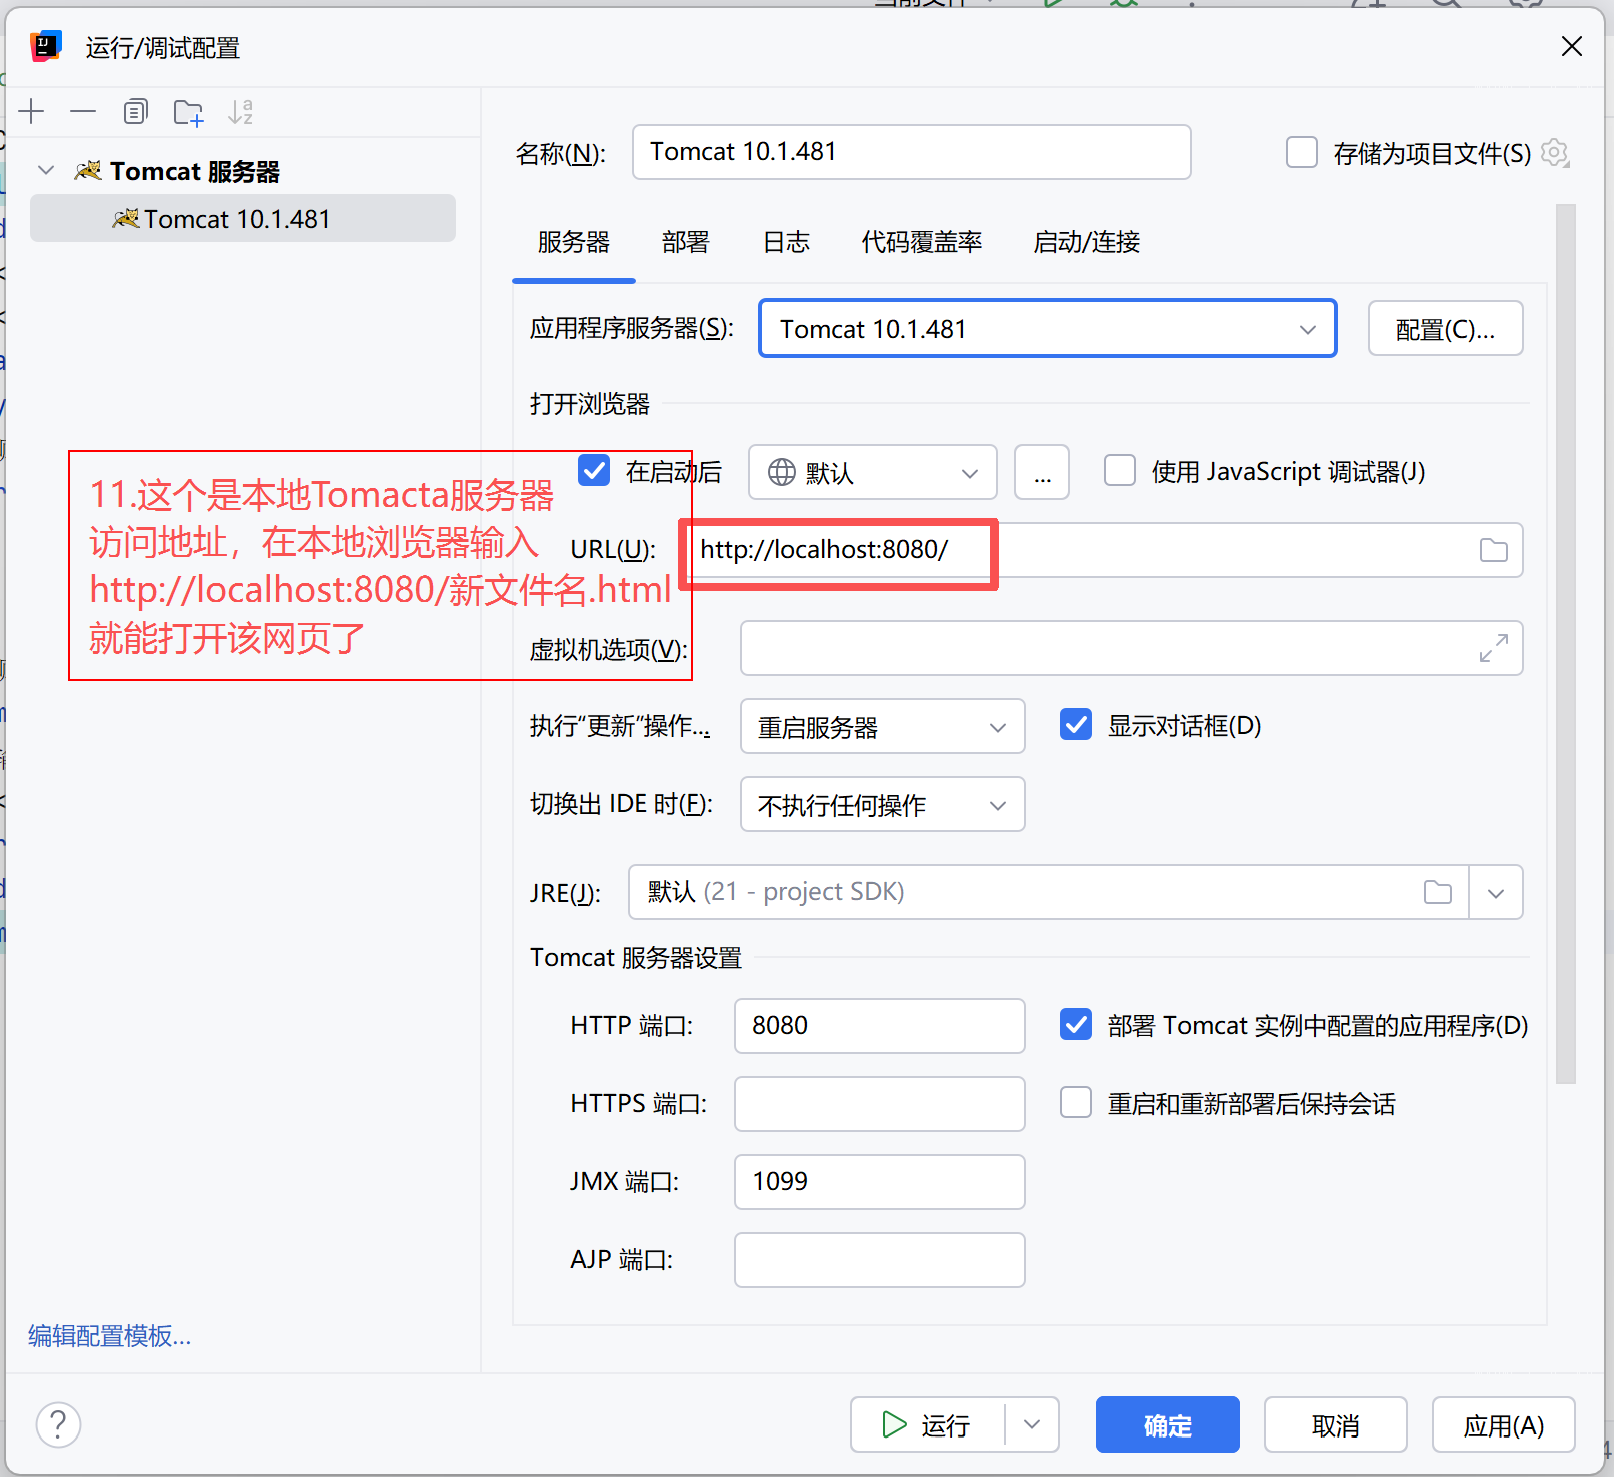Switch to the 日志 tab
Viewport: 1614px width, 1477px height.
pos(786,242)
